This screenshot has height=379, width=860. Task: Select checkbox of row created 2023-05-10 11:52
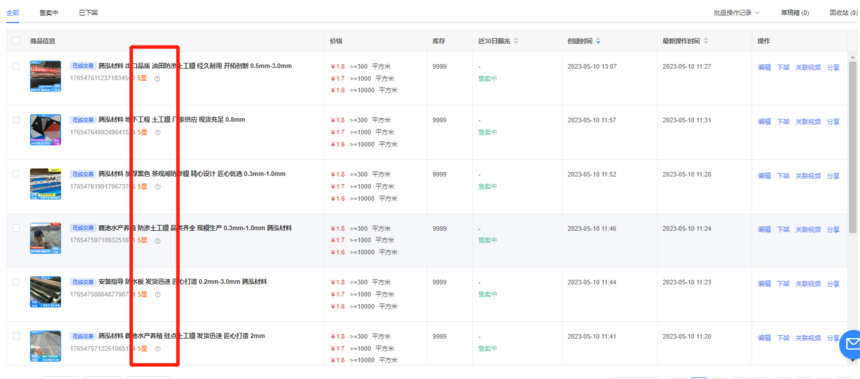16,174
